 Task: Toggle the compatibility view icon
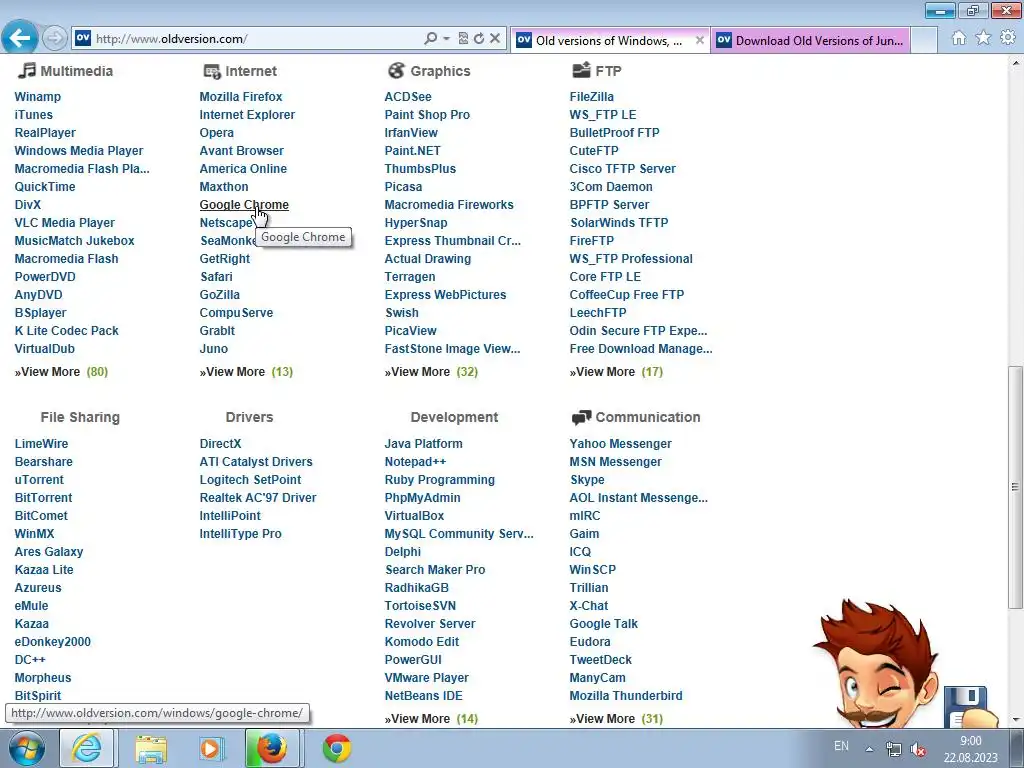point(463,39)
